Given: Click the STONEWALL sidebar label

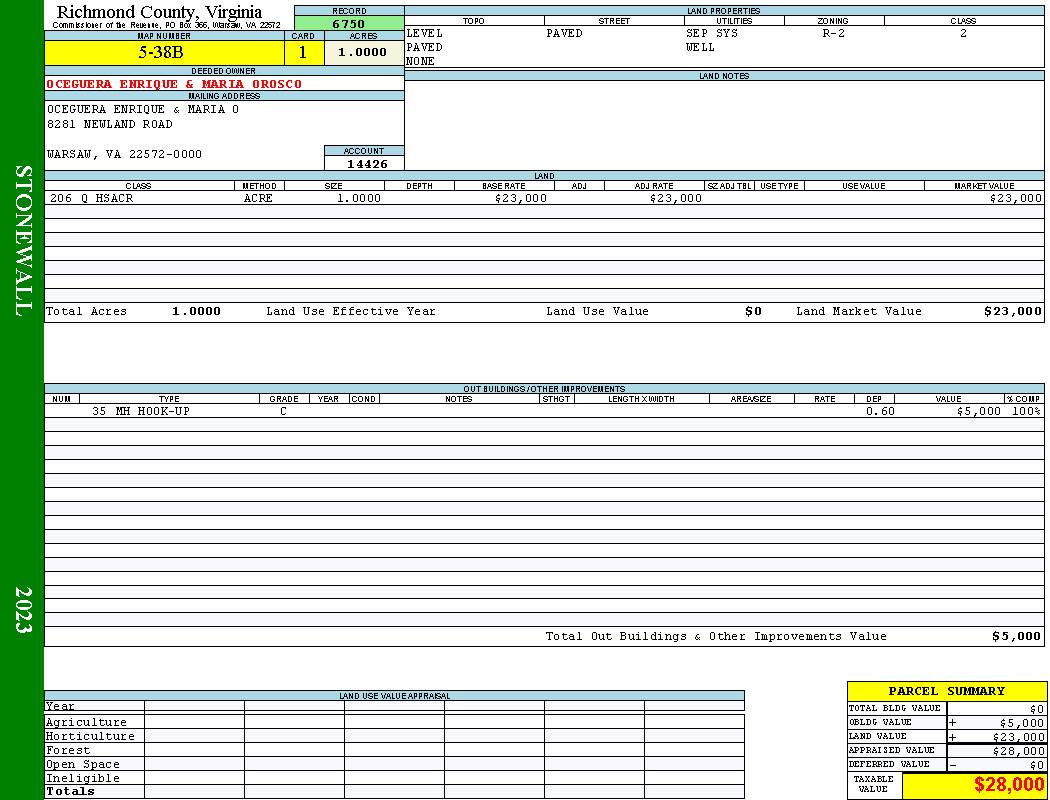Looking at the screenshot, I should (x=23, y=241).
